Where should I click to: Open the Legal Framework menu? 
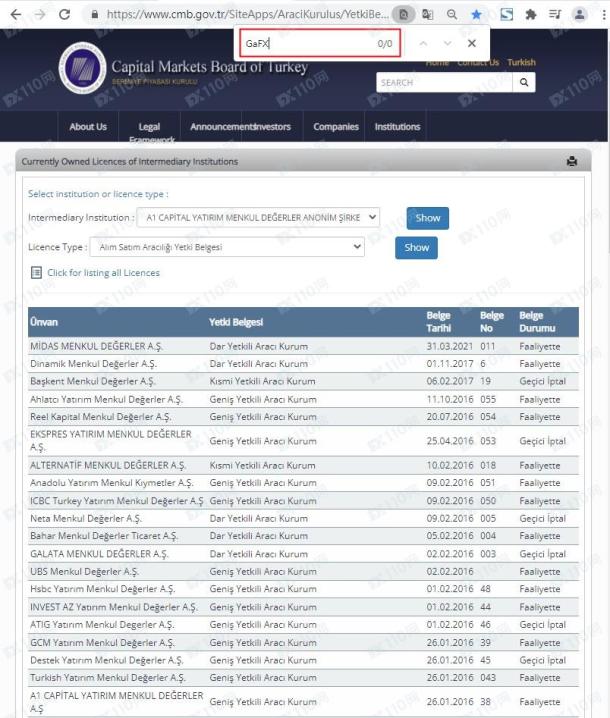149,132
